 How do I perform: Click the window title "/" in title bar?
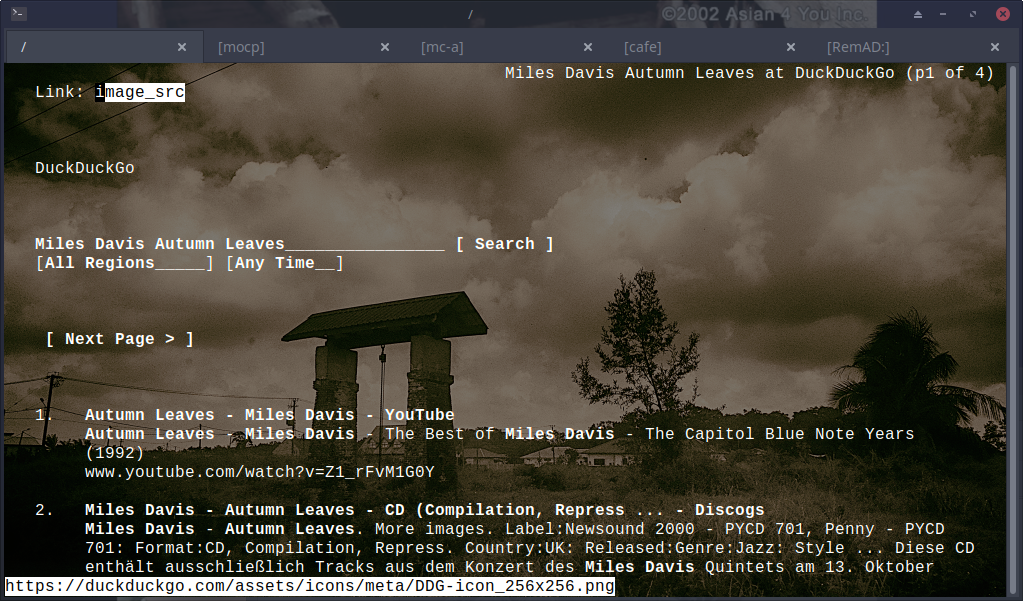(470, 14)
